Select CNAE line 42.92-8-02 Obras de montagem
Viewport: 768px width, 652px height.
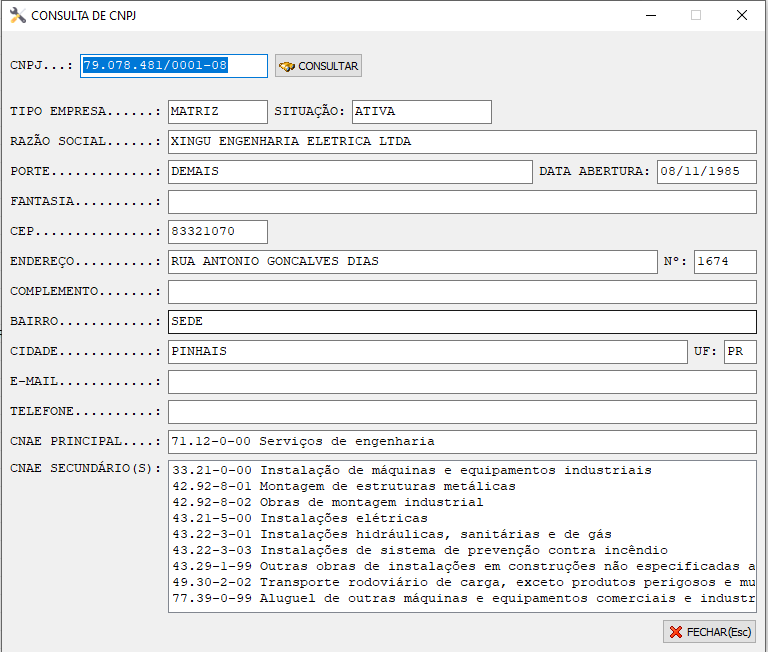click(328, 503)
